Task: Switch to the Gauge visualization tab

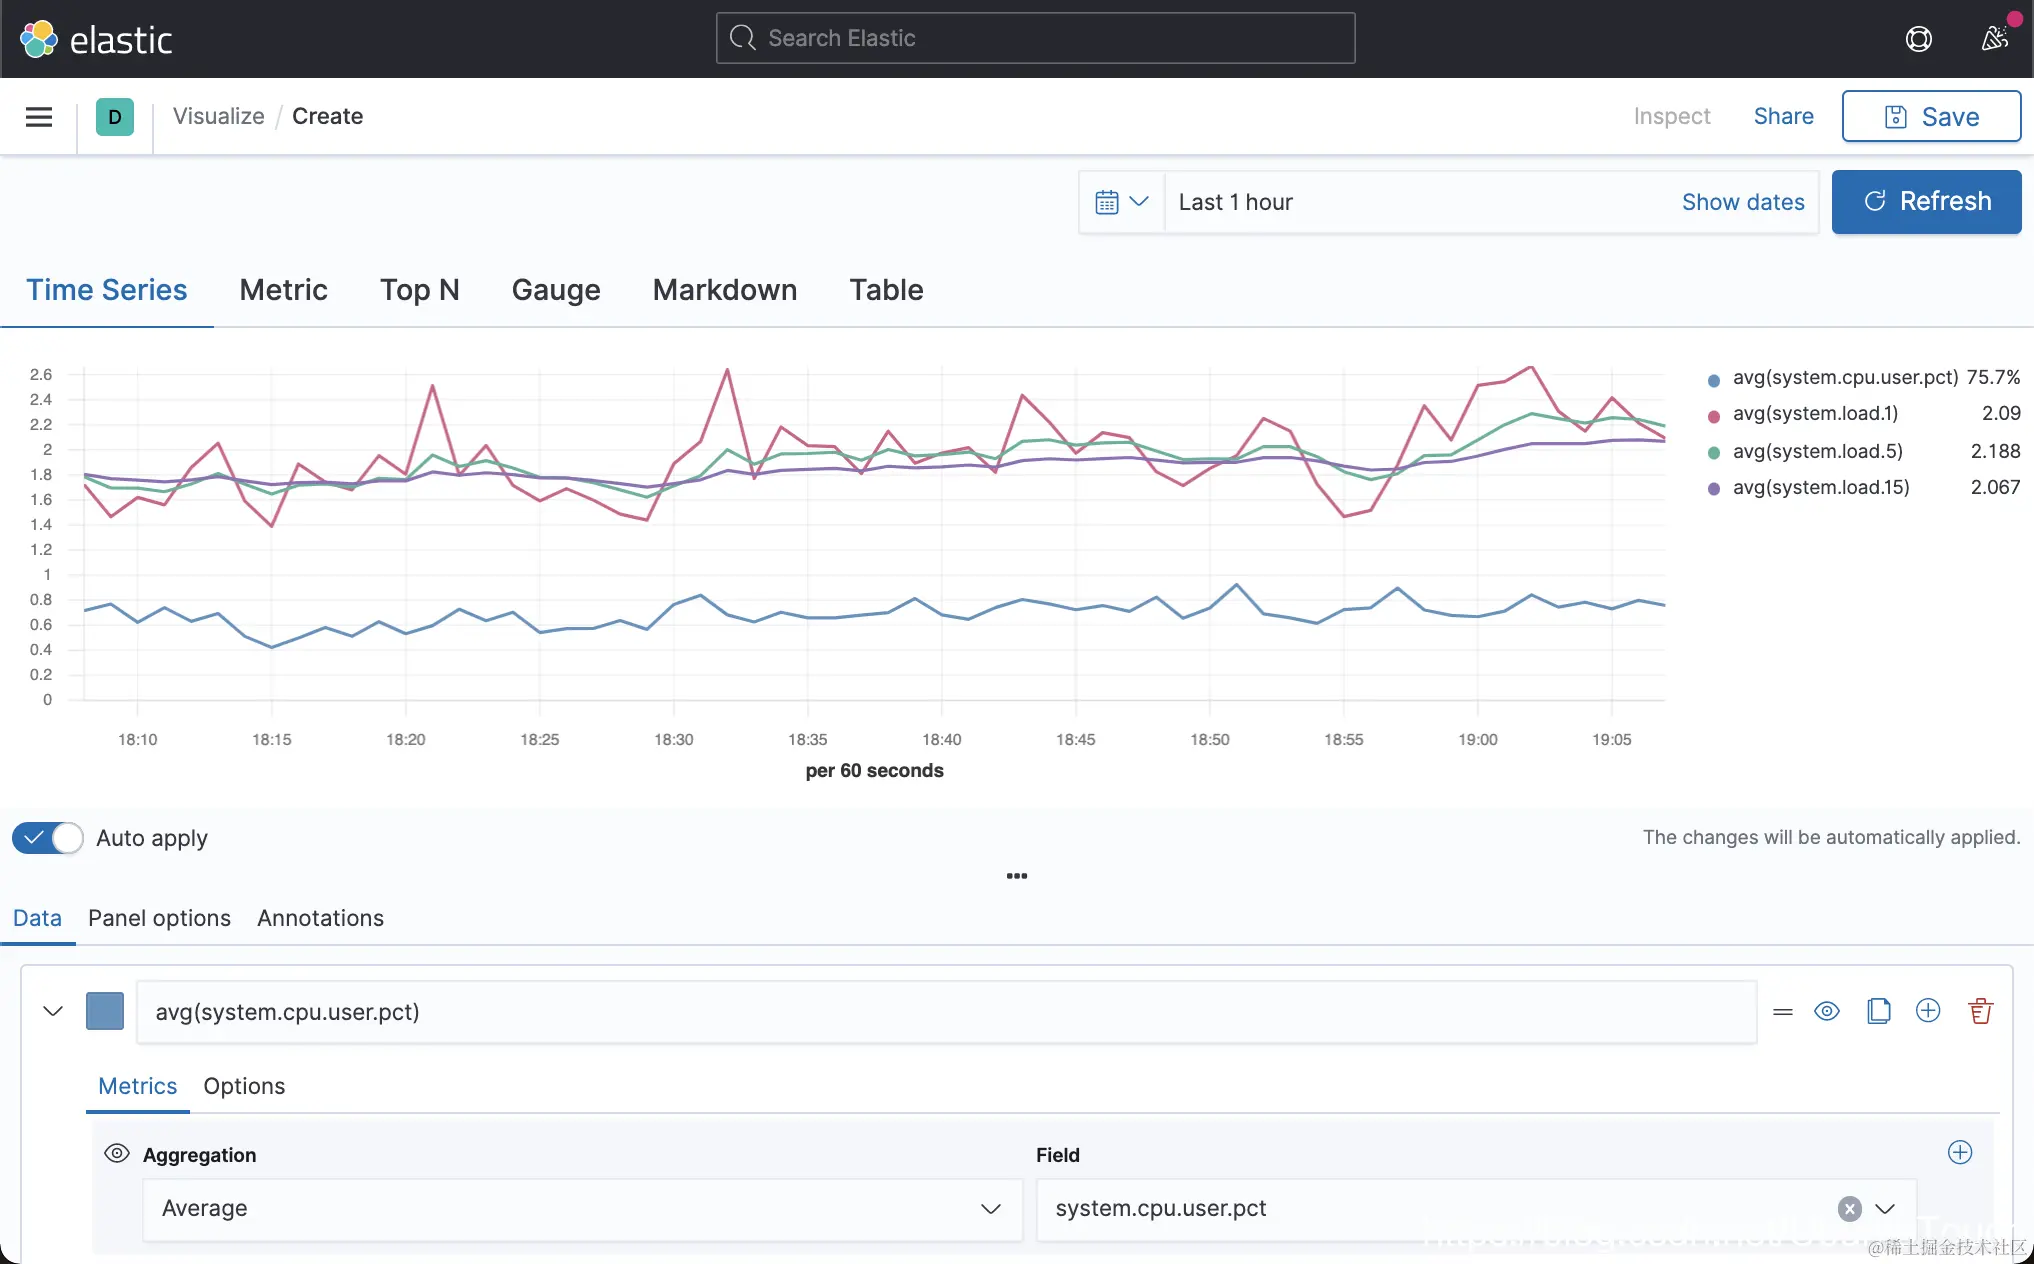Action: pyautogui.click(x=556, y=290)
